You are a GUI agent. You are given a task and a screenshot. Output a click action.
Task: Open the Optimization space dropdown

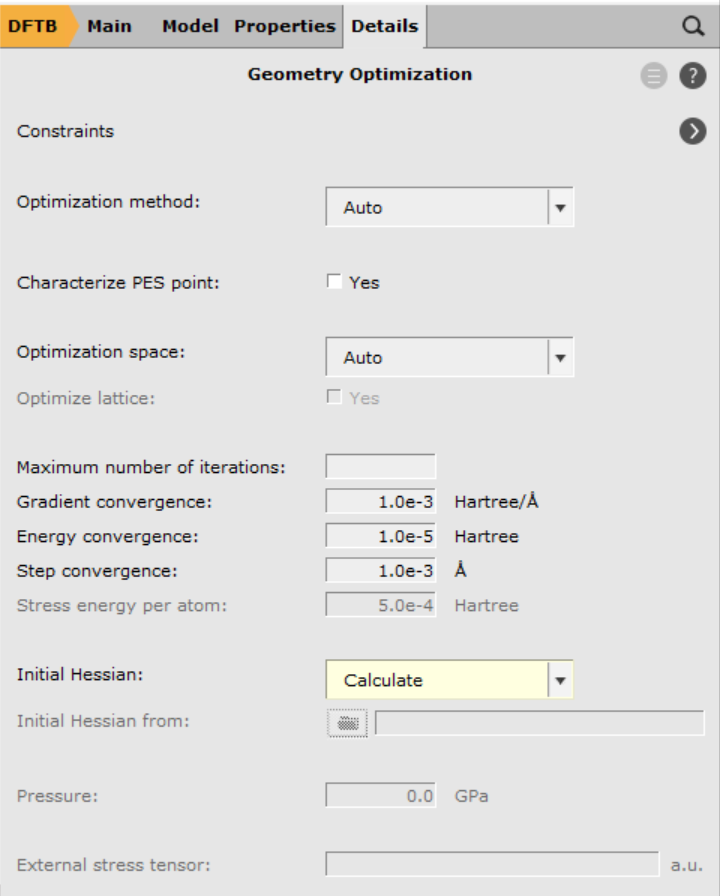tap(449, 357)
